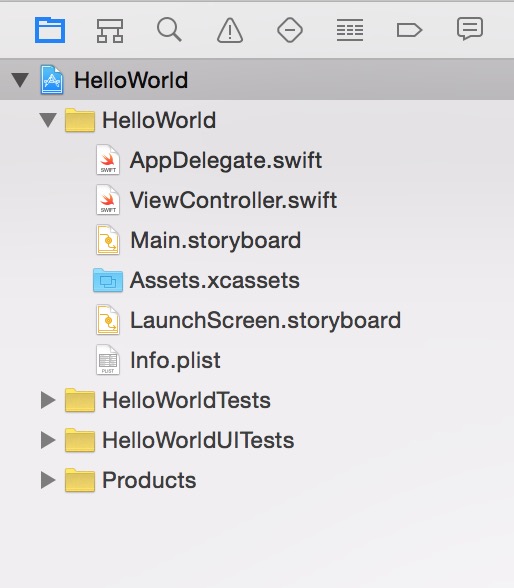Open the Find navigator magnifier icon
This screenshot has width=514, height=588.
169,30
